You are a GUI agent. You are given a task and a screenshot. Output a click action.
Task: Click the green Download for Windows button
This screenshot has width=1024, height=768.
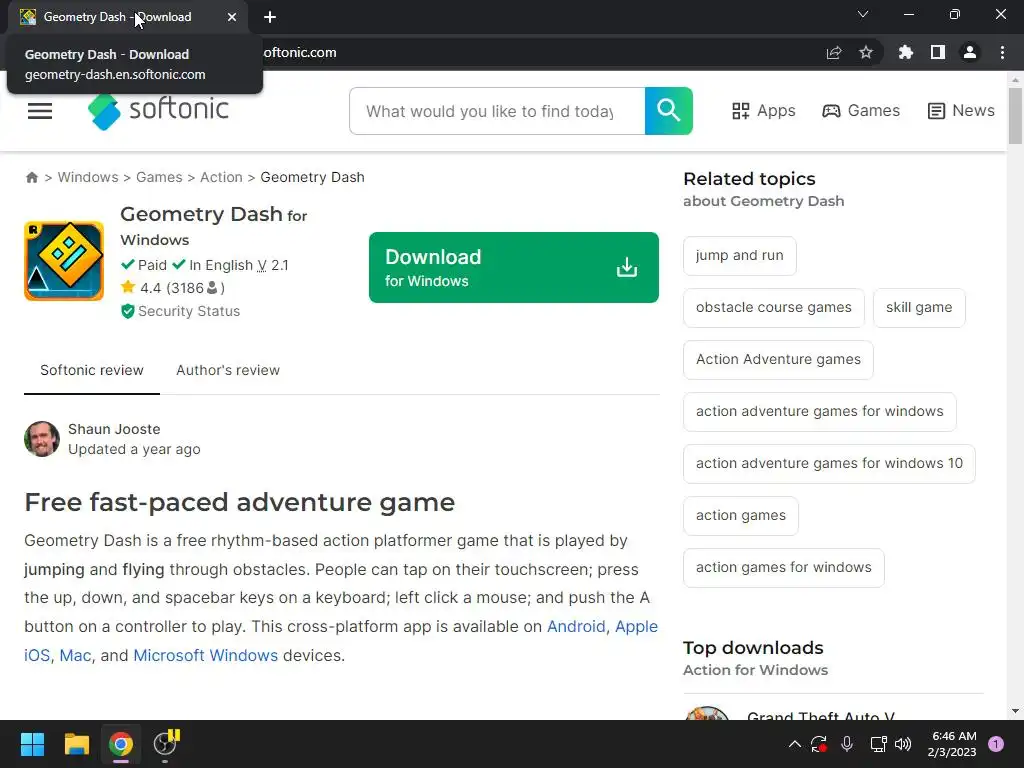coord(513,267)
